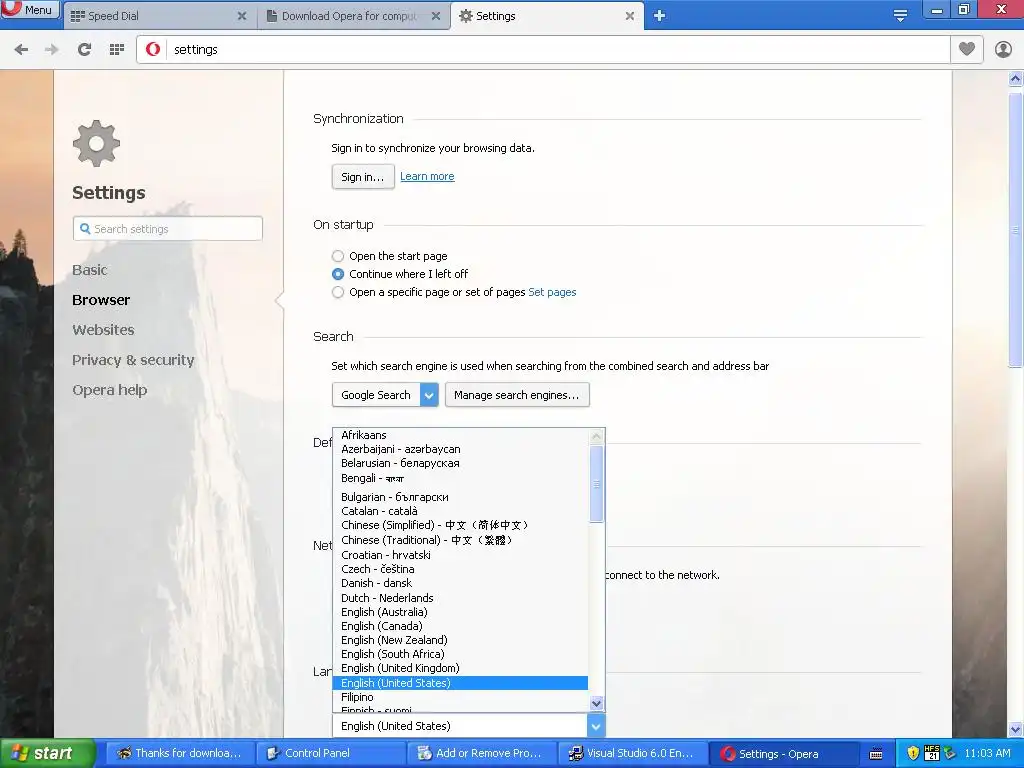This screenshot has width=1024, height=768.
Task: Choose Danish - dansk in the list
Action: click(460, 583)
